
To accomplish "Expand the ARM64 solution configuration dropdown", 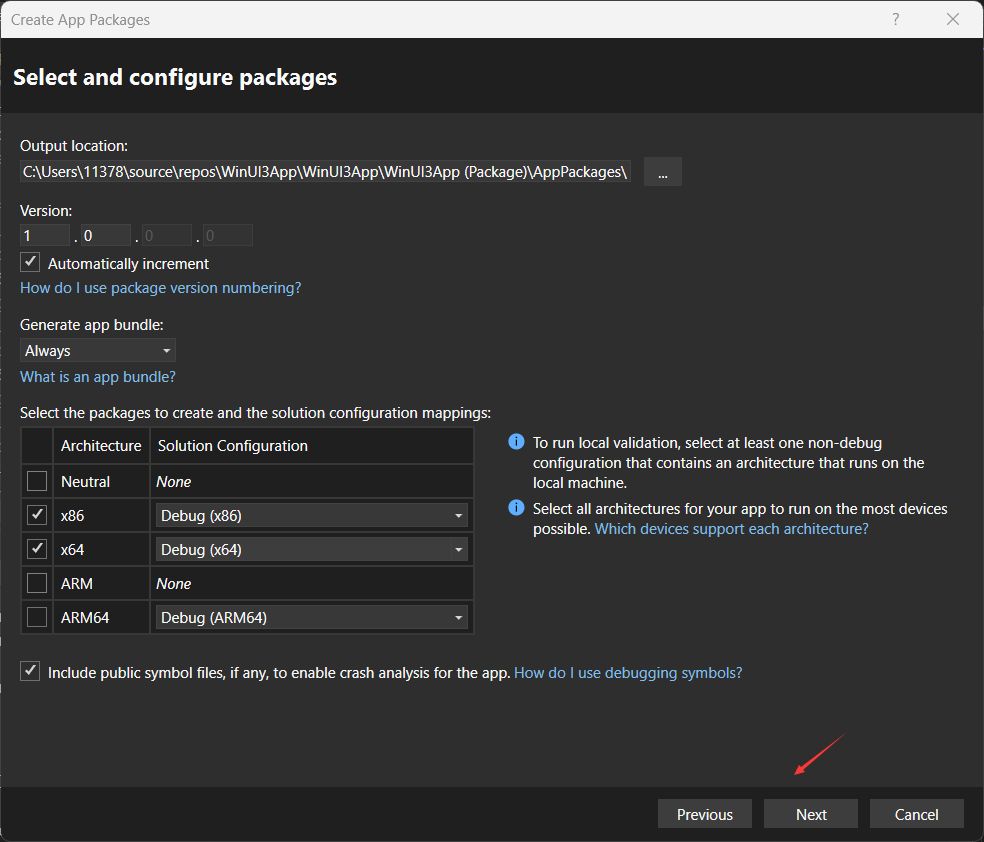I will click(x=311, y=617).
